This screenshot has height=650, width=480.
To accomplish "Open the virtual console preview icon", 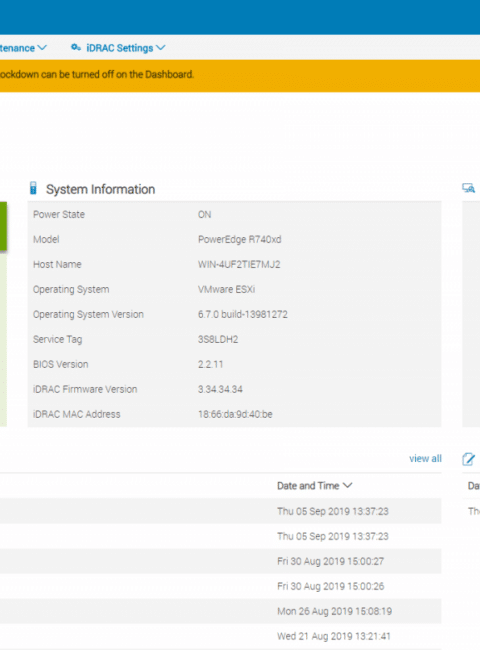I will [x=468, y=188].
